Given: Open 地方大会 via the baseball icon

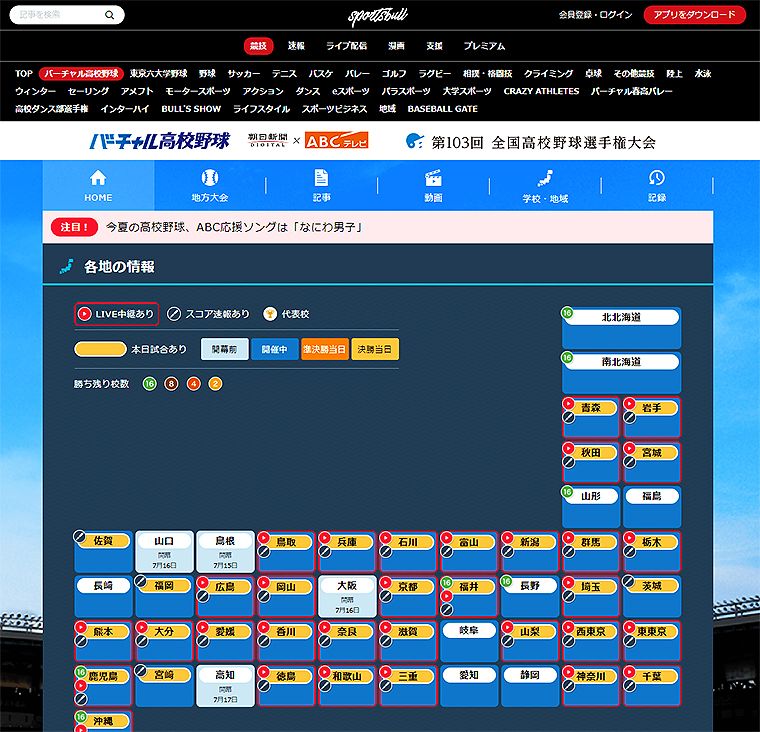Looking at the screenshot, I should 210,178.
